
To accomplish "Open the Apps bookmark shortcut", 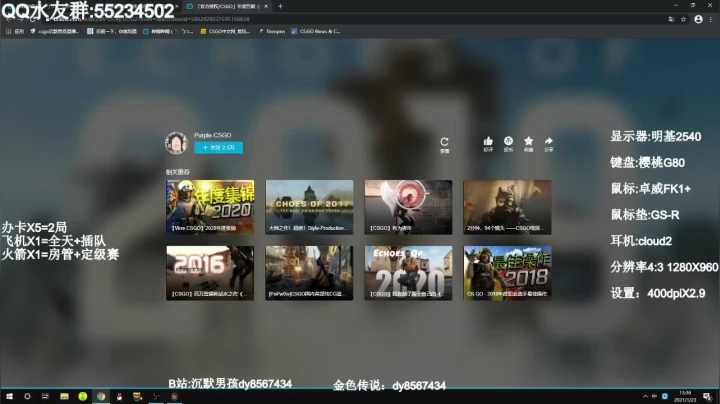I will coord(15,31).
